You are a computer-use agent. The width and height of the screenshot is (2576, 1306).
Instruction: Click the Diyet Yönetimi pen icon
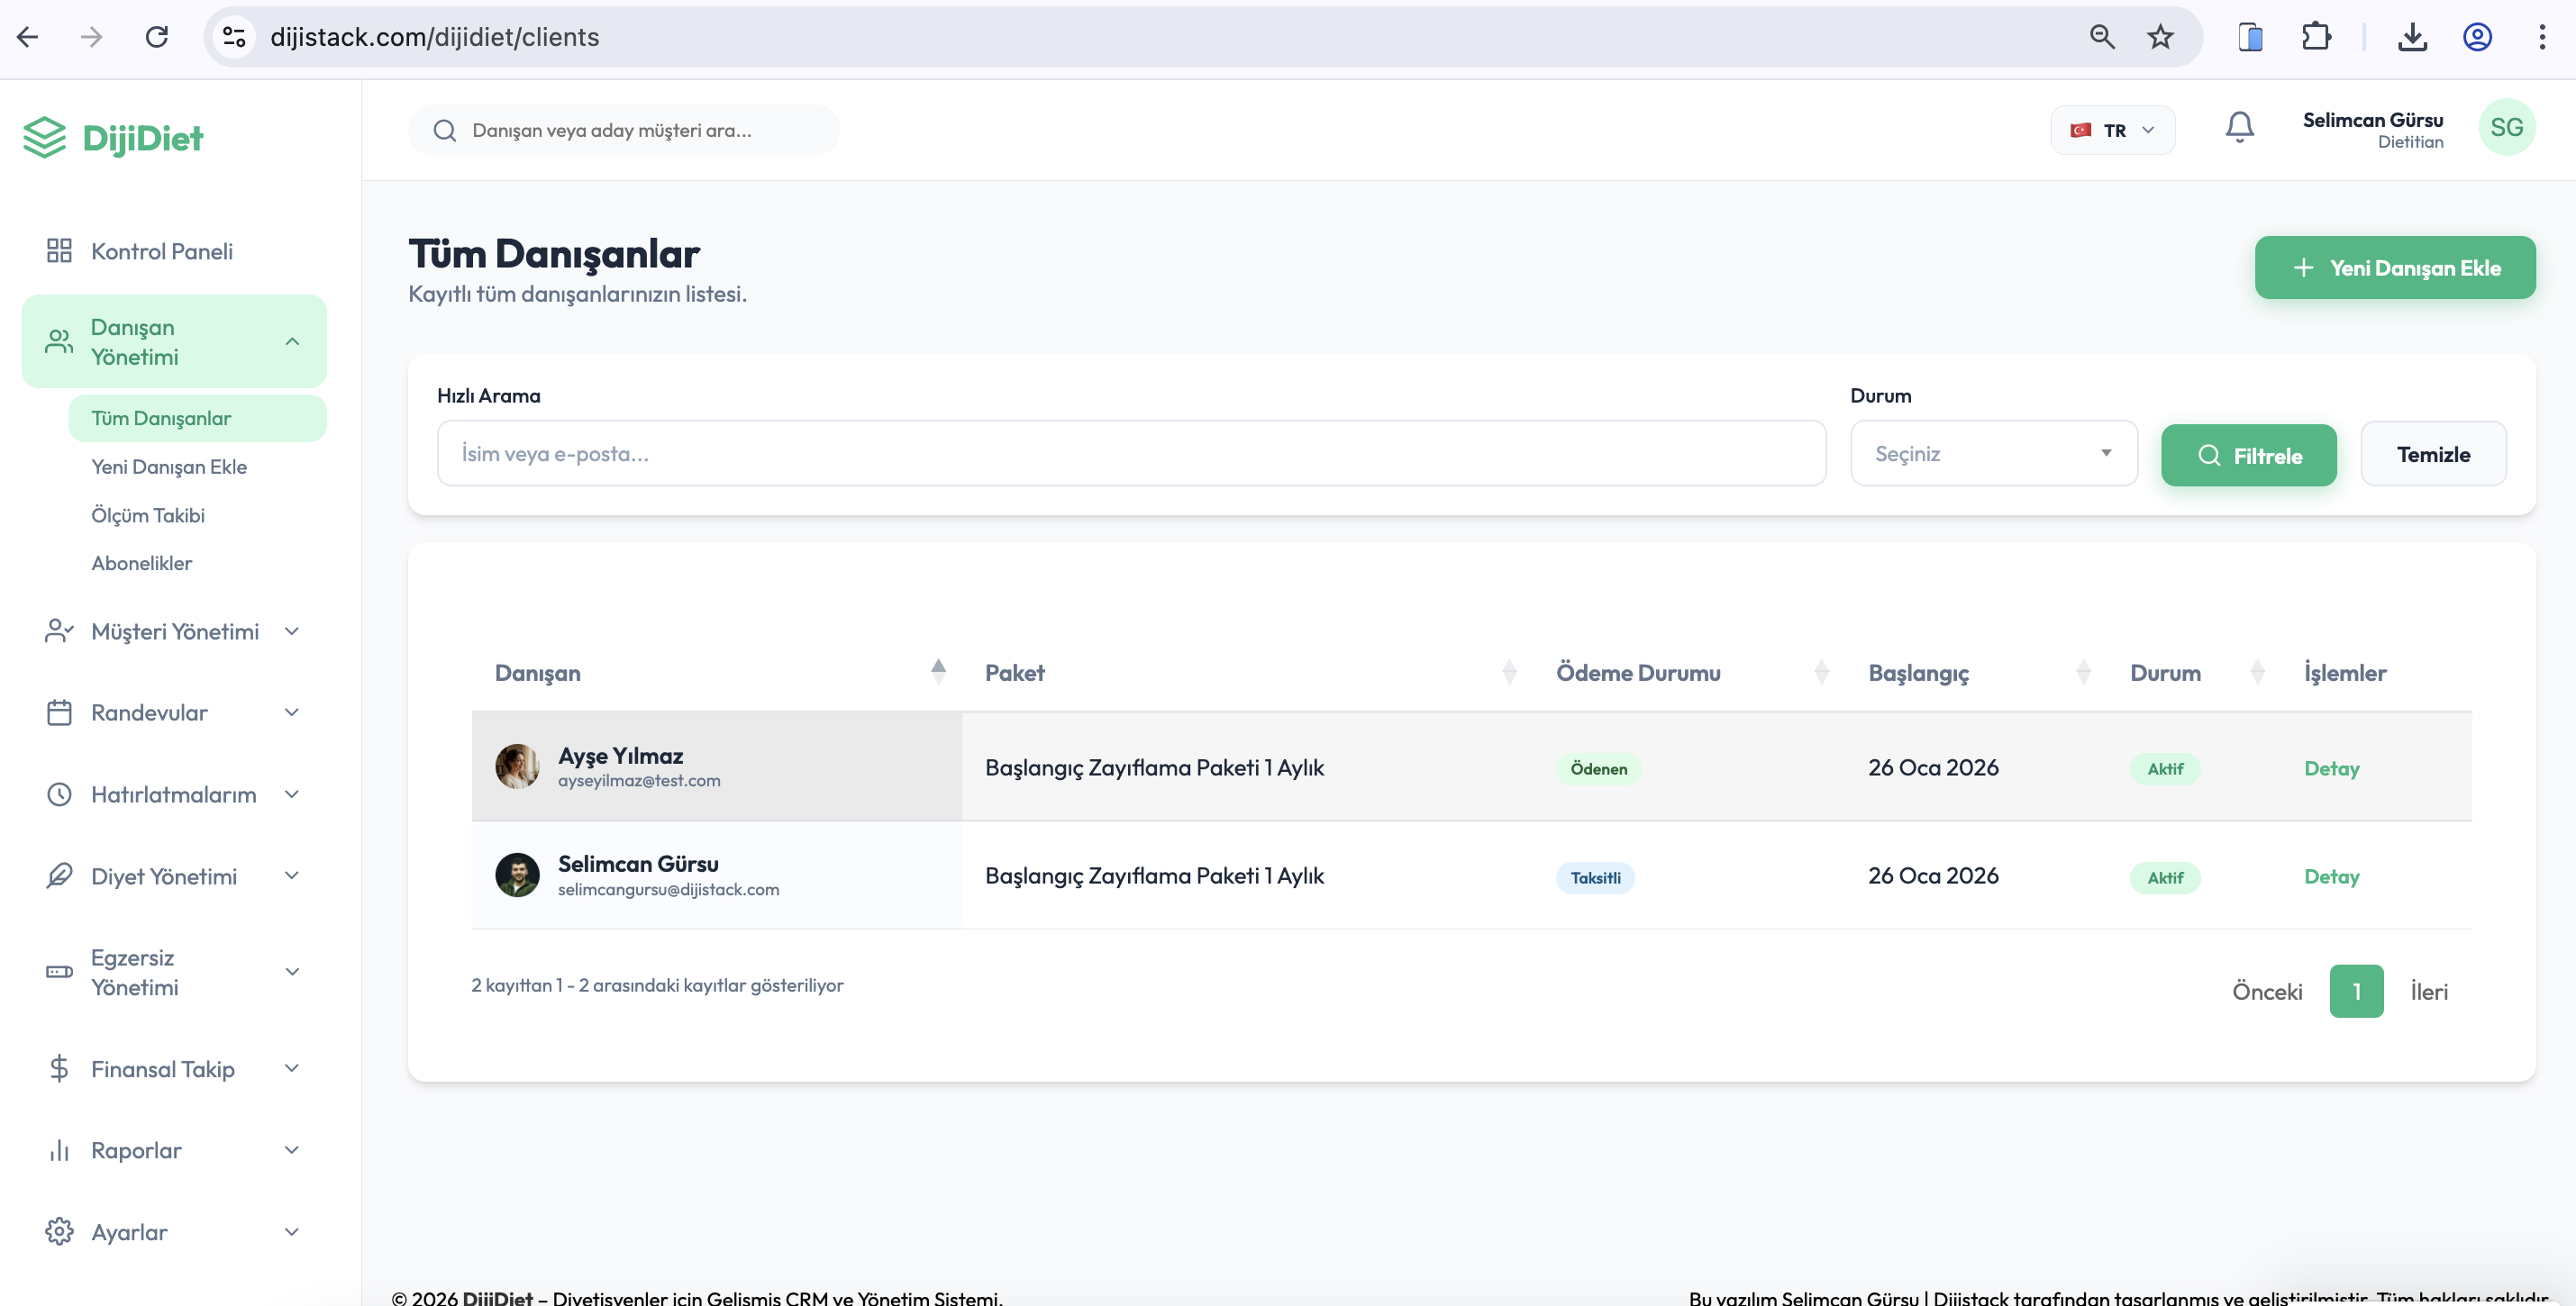[x=58, y=875]
